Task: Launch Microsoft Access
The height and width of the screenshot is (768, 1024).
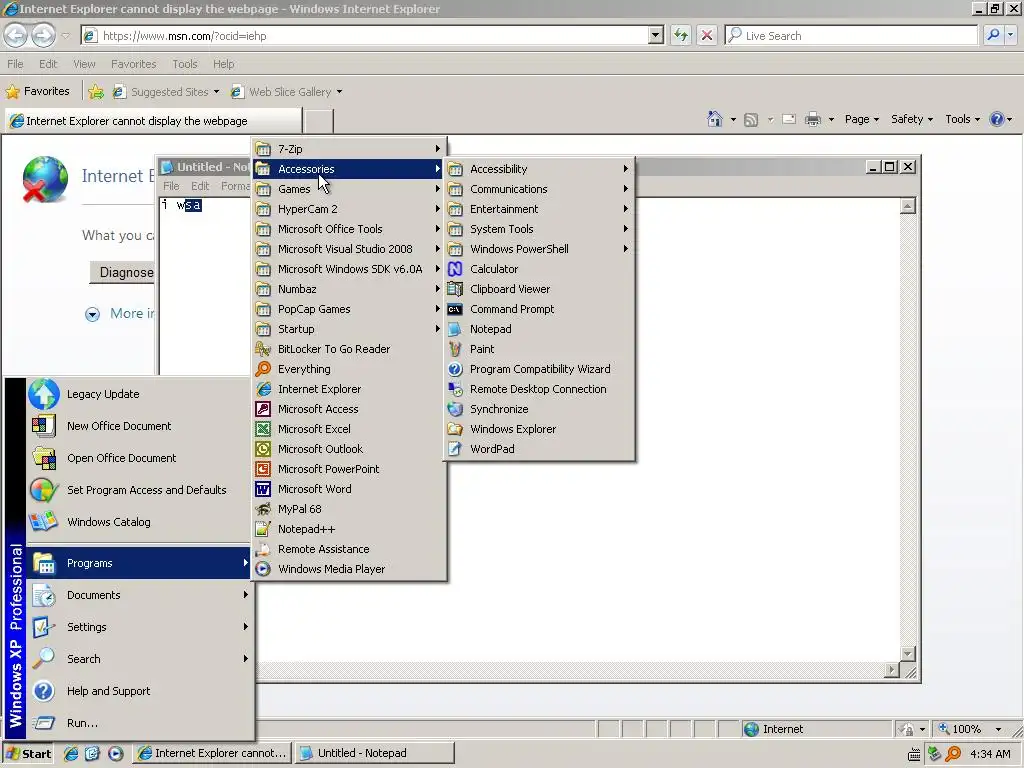Action: tap(349, 409)
